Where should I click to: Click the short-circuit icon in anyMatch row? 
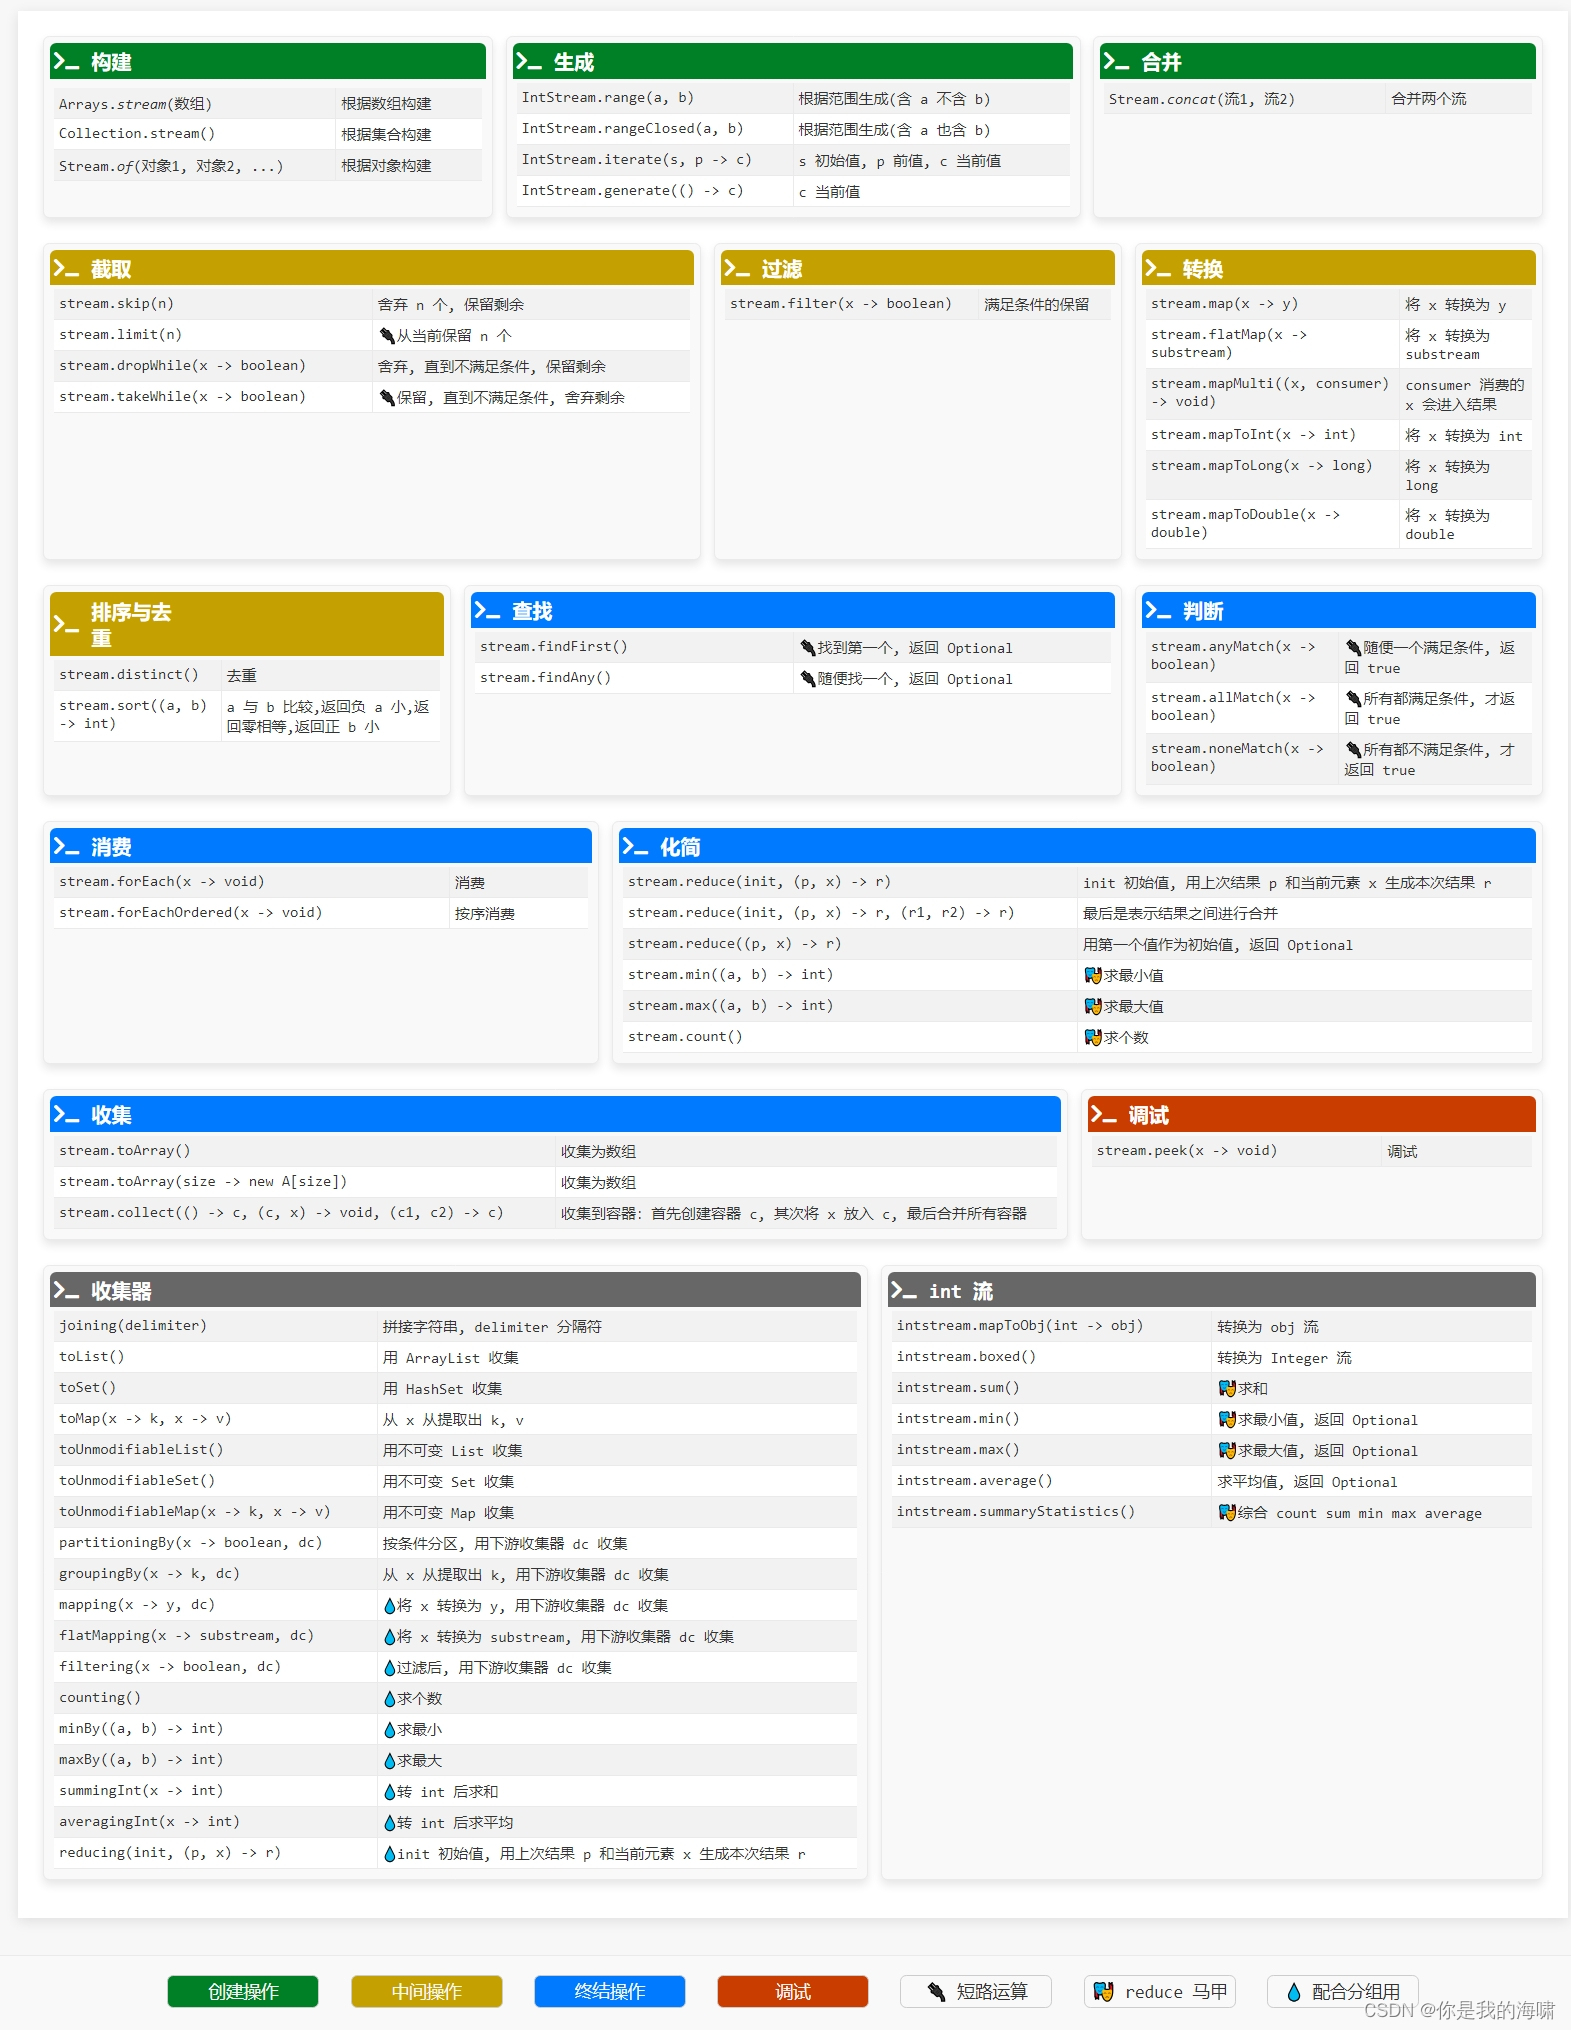(1353, 648)
